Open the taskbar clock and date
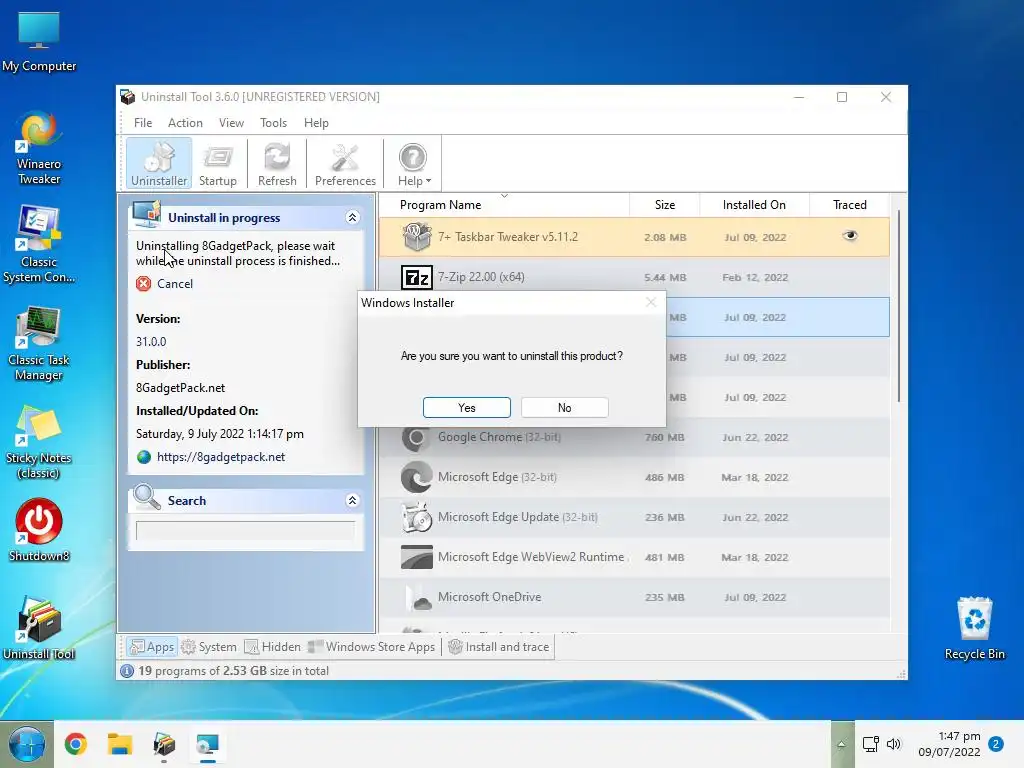 coord(950,744)
